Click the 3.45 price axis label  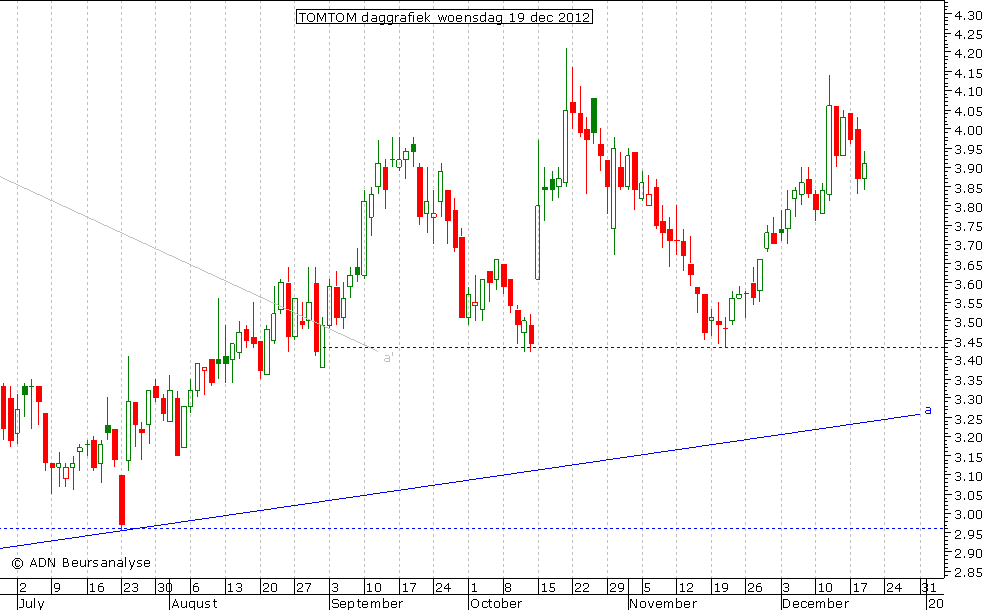pos(968,342)
